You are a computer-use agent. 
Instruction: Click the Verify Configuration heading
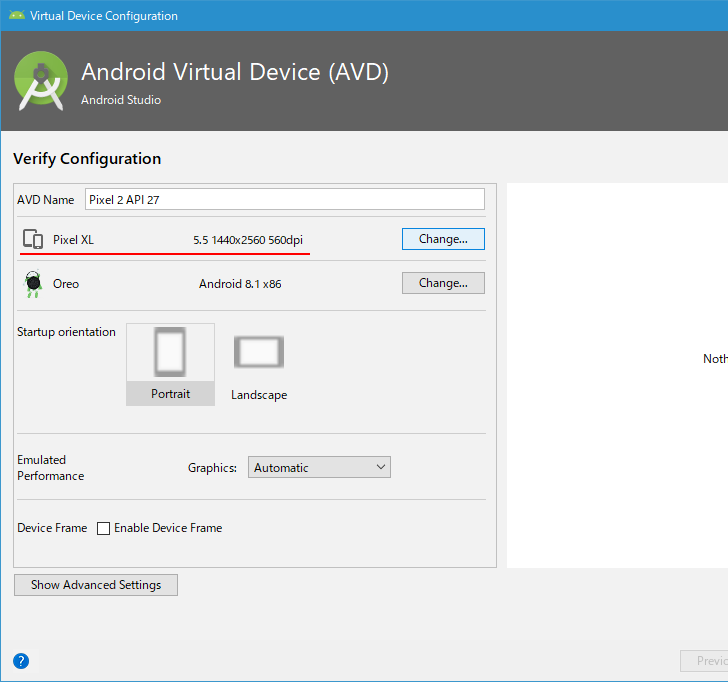[87, 159]
